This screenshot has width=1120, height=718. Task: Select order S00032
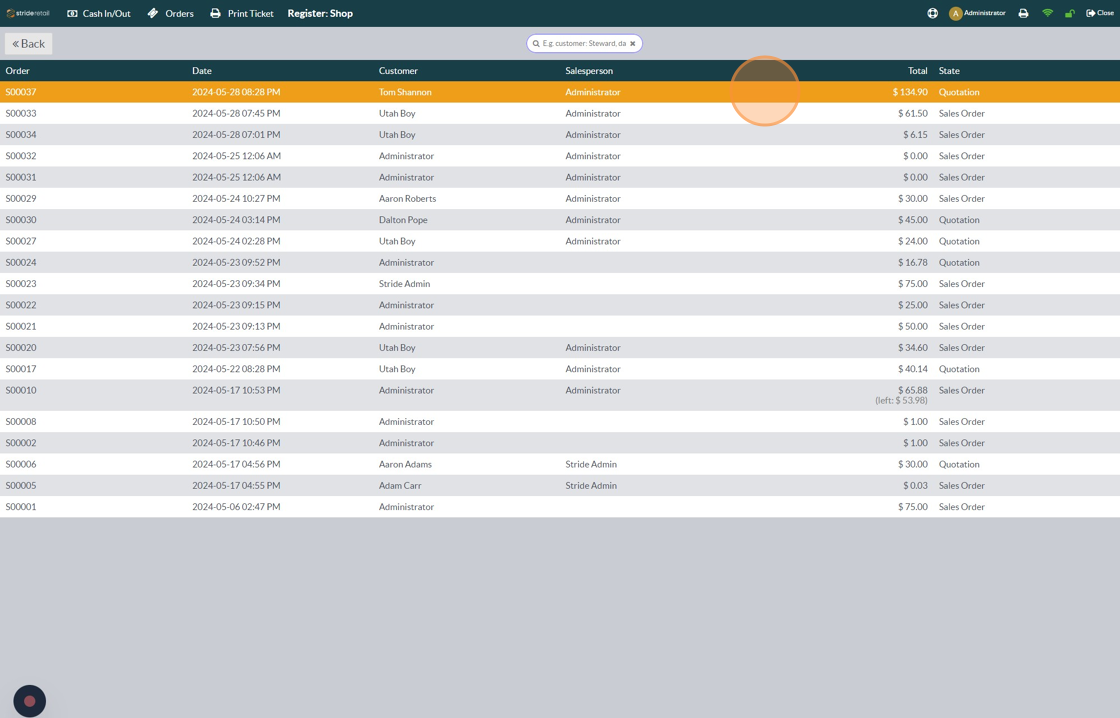click(560, 156)
